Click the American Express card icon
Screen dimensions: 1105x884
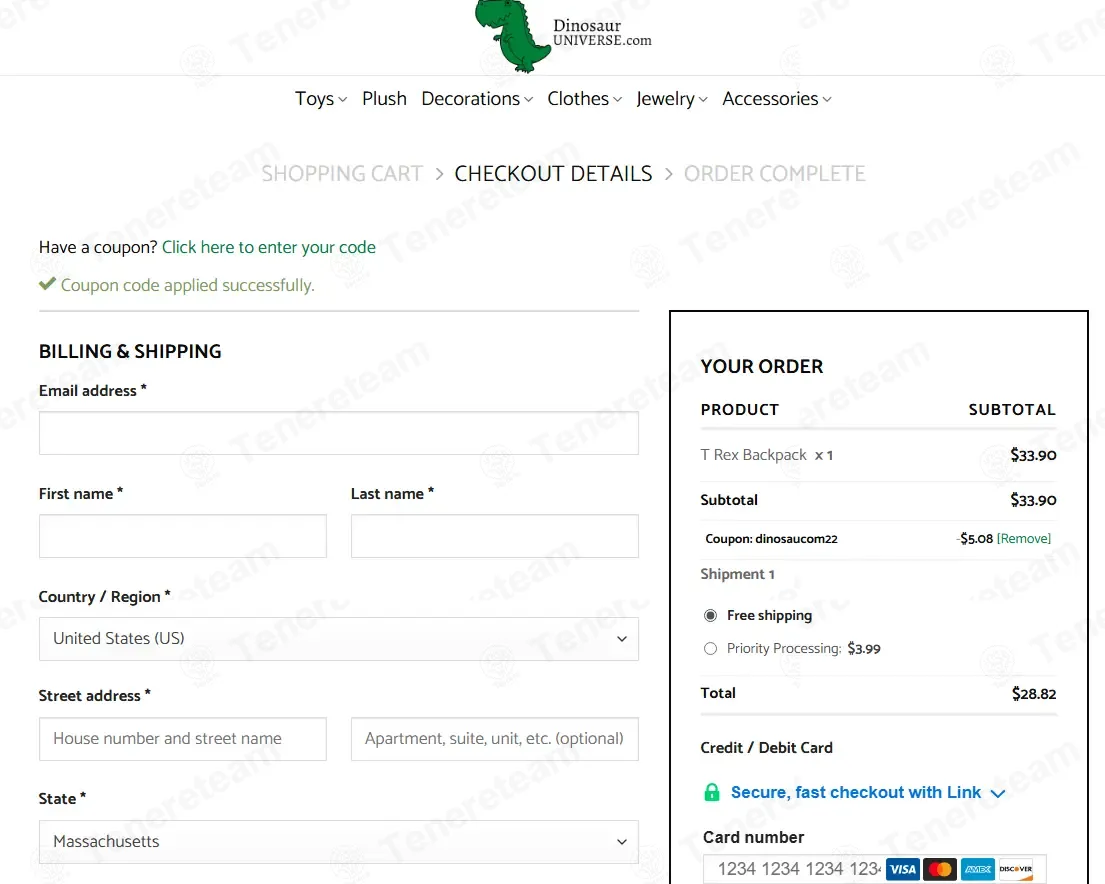click(x=978, y=869)
